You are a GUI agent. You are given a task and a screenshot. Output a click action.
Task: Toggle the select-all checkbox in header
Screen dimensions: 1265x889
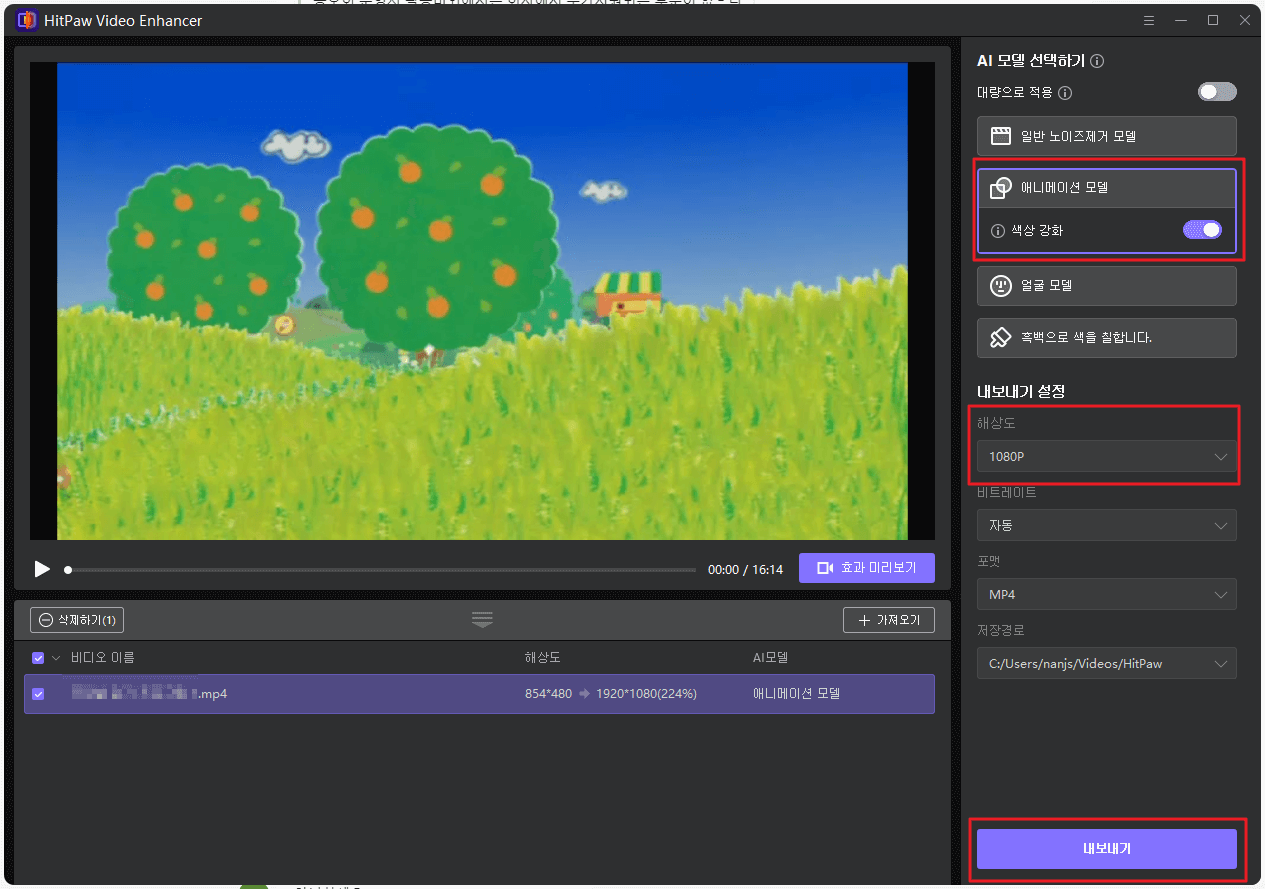38,658
